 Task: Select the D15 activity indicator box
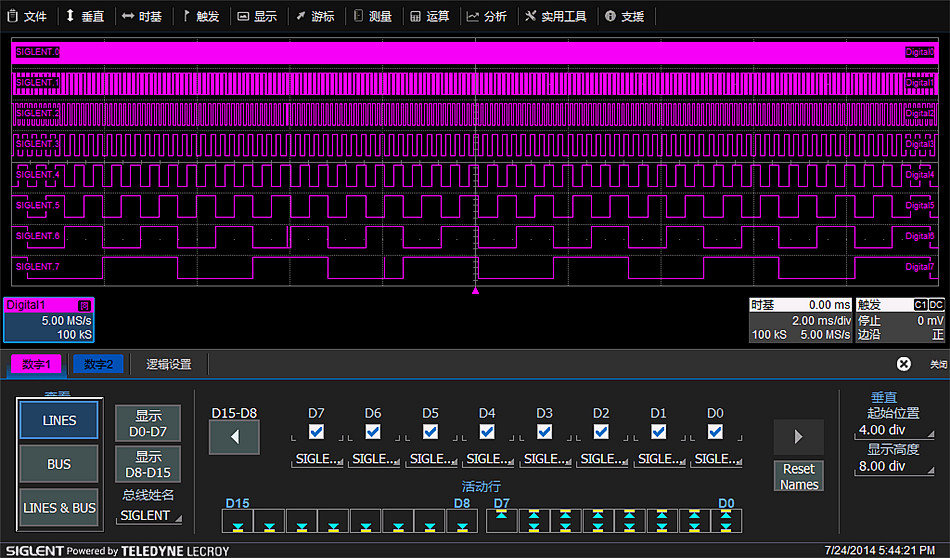point(237,520)
